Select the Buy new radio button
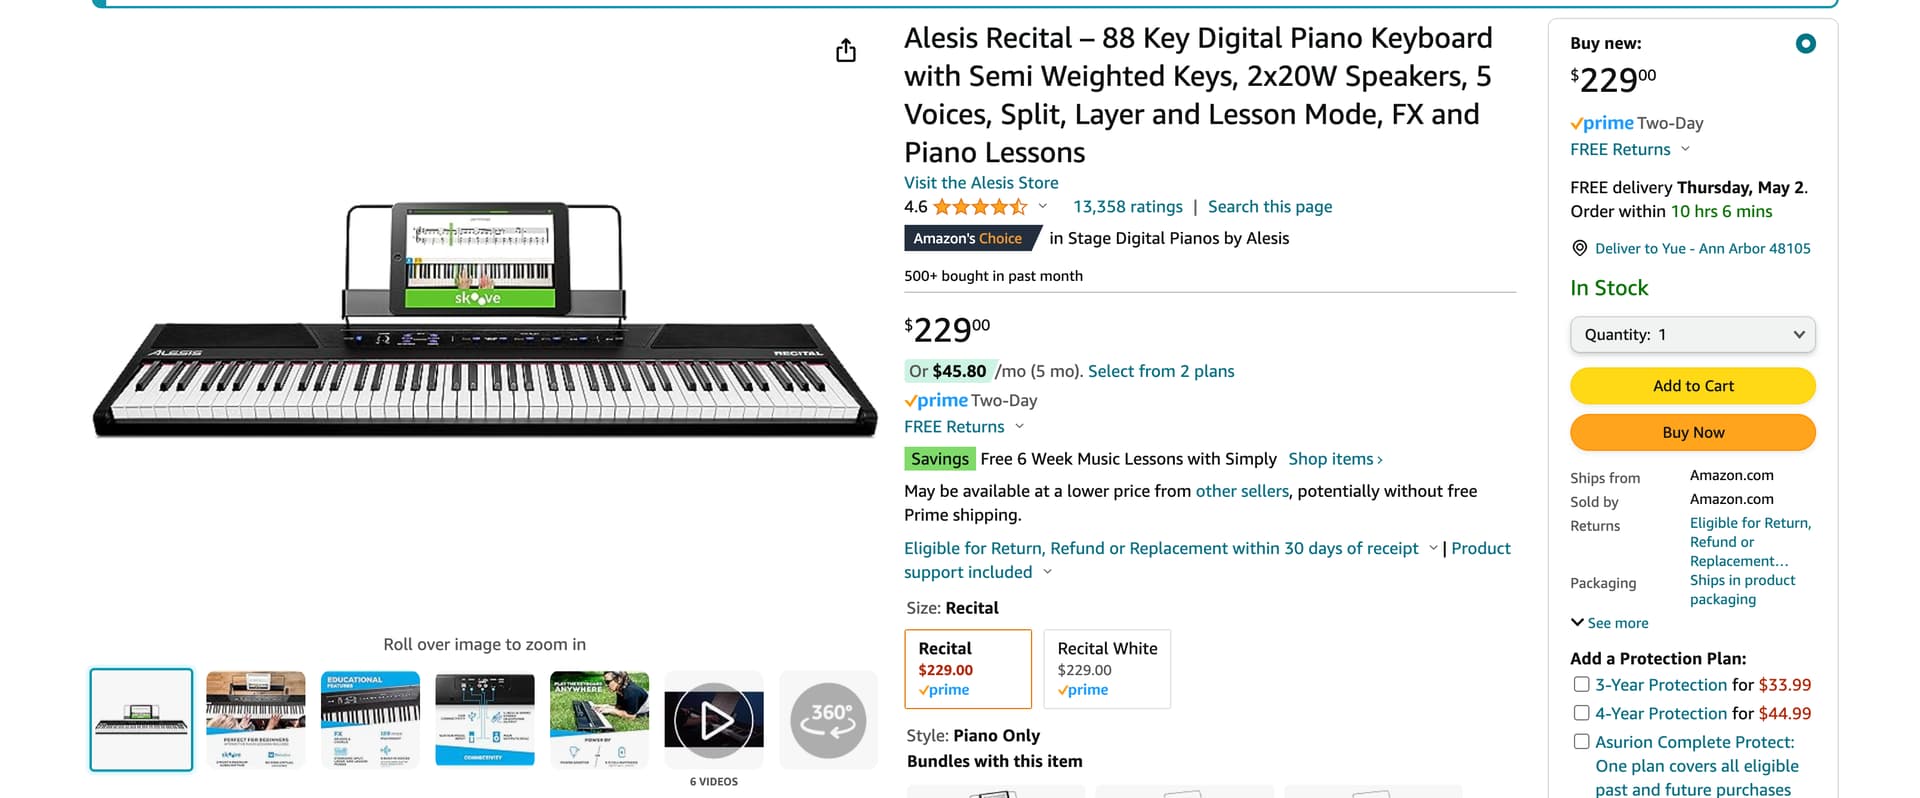The width and height of the screenshot is (1920, 798). (1805, 44)
